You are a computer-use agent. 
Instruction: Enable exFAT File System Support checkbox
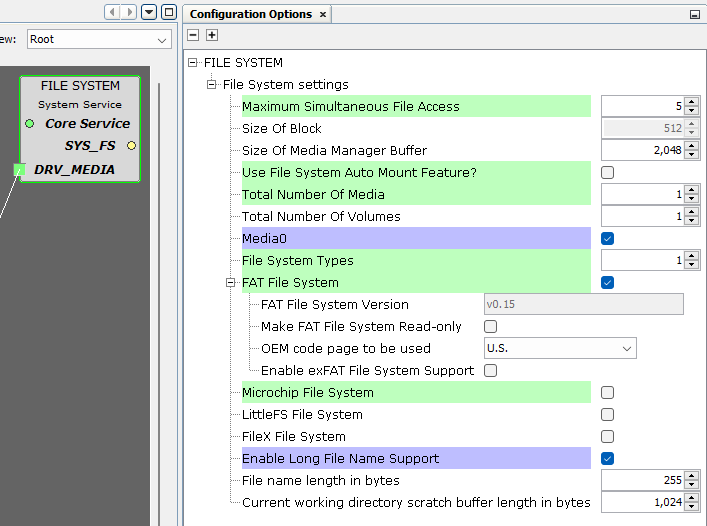[x=490, y=371]
